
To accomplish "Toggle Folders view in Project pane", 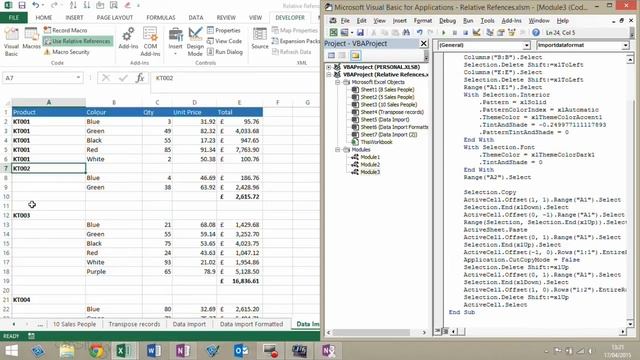I will pos(355,55).
